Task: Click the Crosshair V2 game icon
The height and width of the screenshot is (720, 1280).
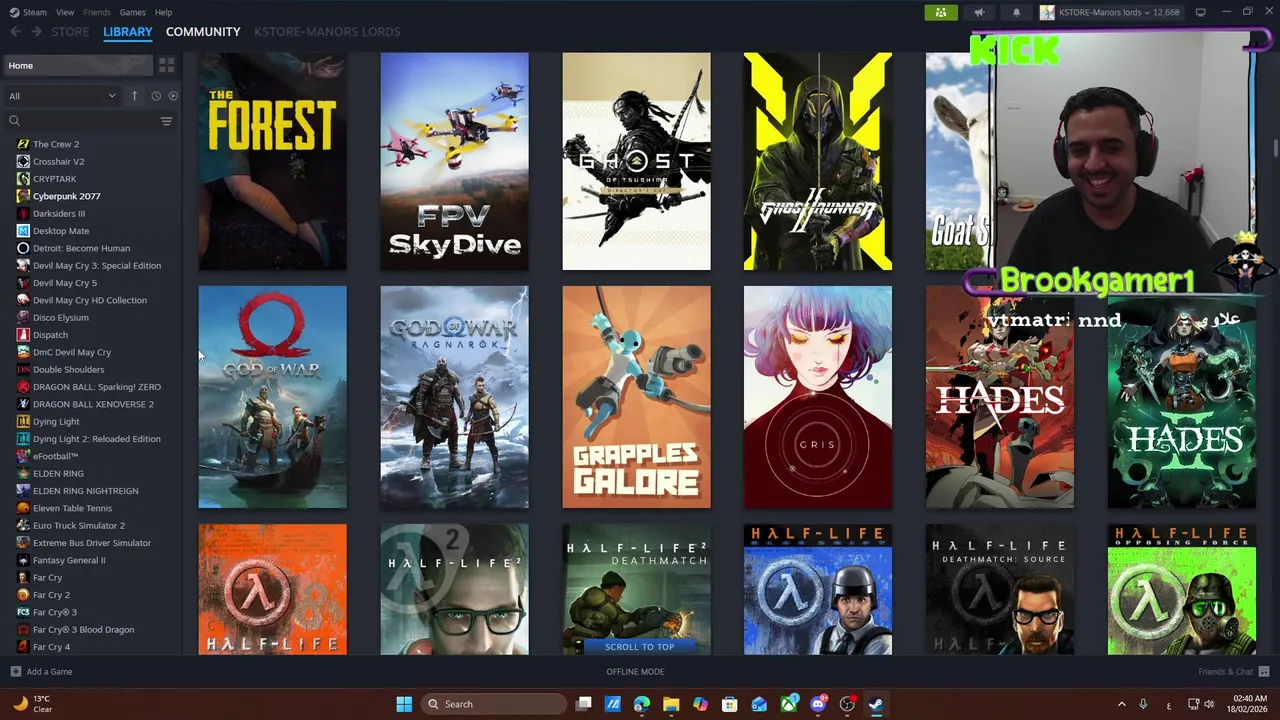Action: 23,161
